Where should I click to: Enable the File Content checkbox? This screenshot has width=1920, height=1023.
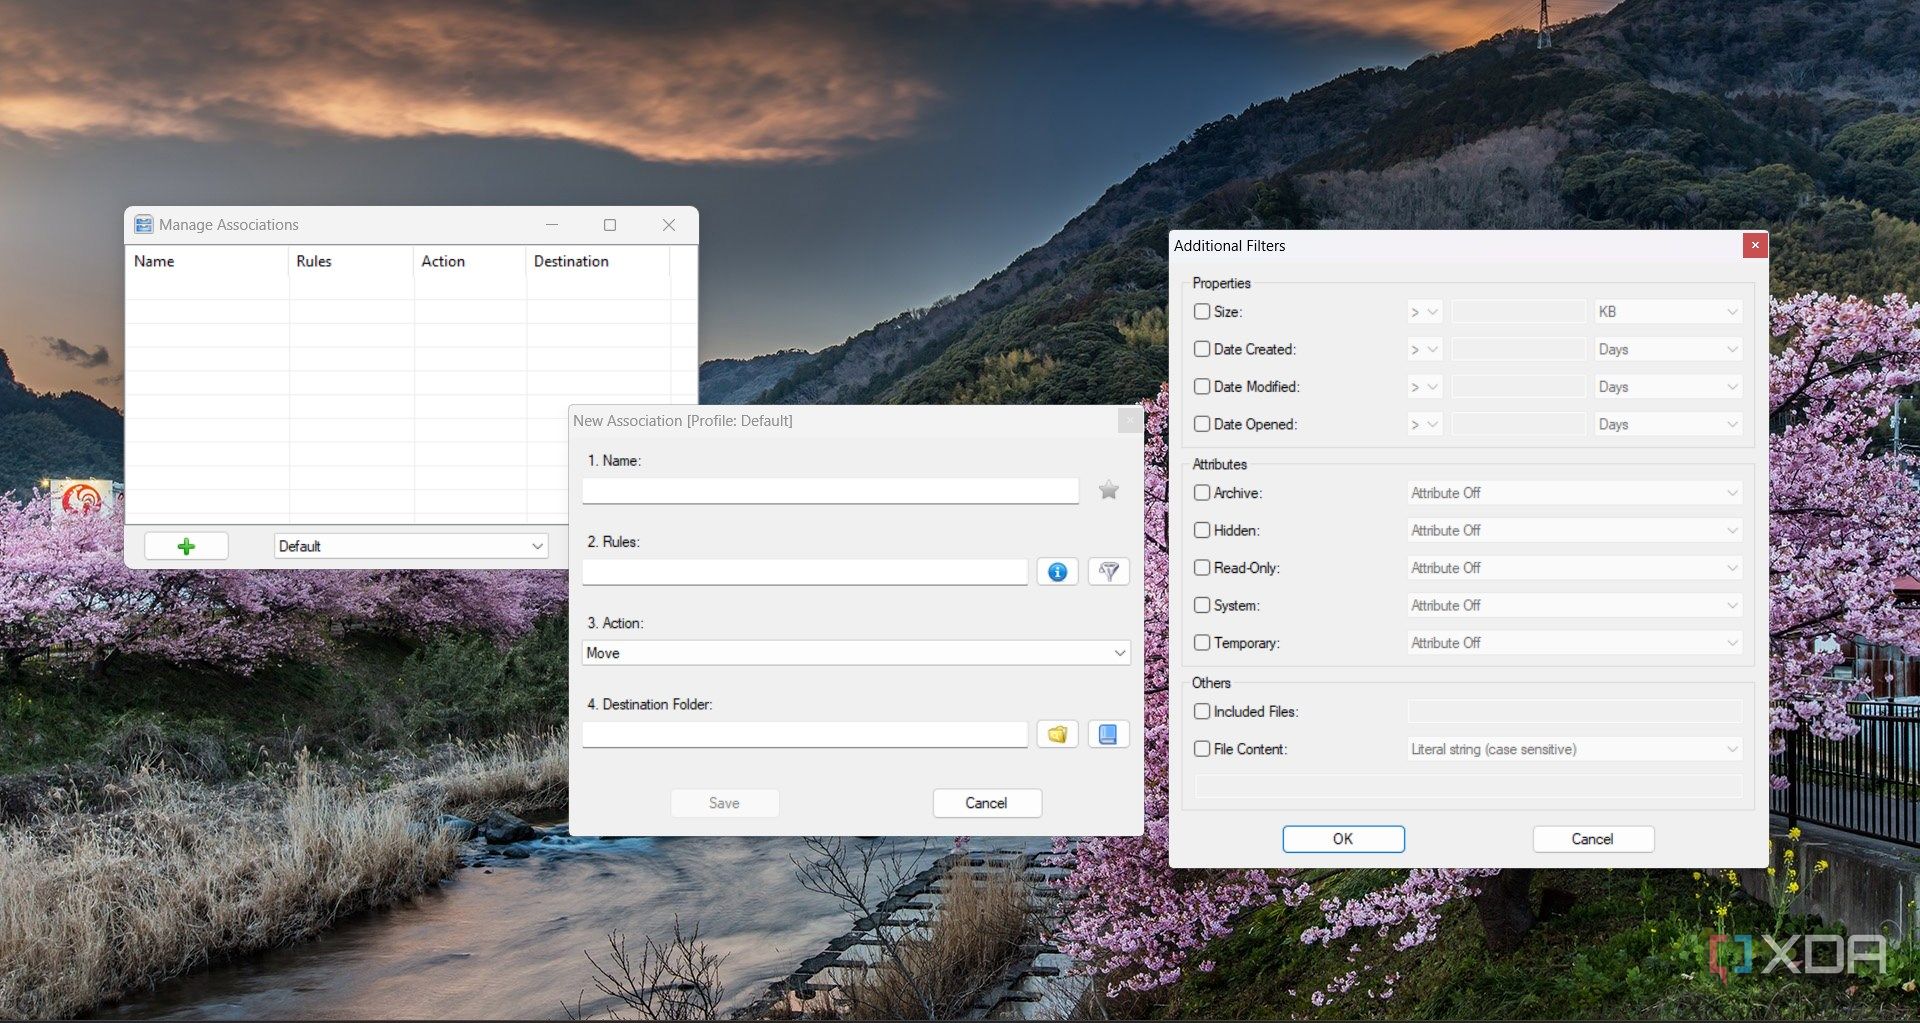(x=1202, y=749)
